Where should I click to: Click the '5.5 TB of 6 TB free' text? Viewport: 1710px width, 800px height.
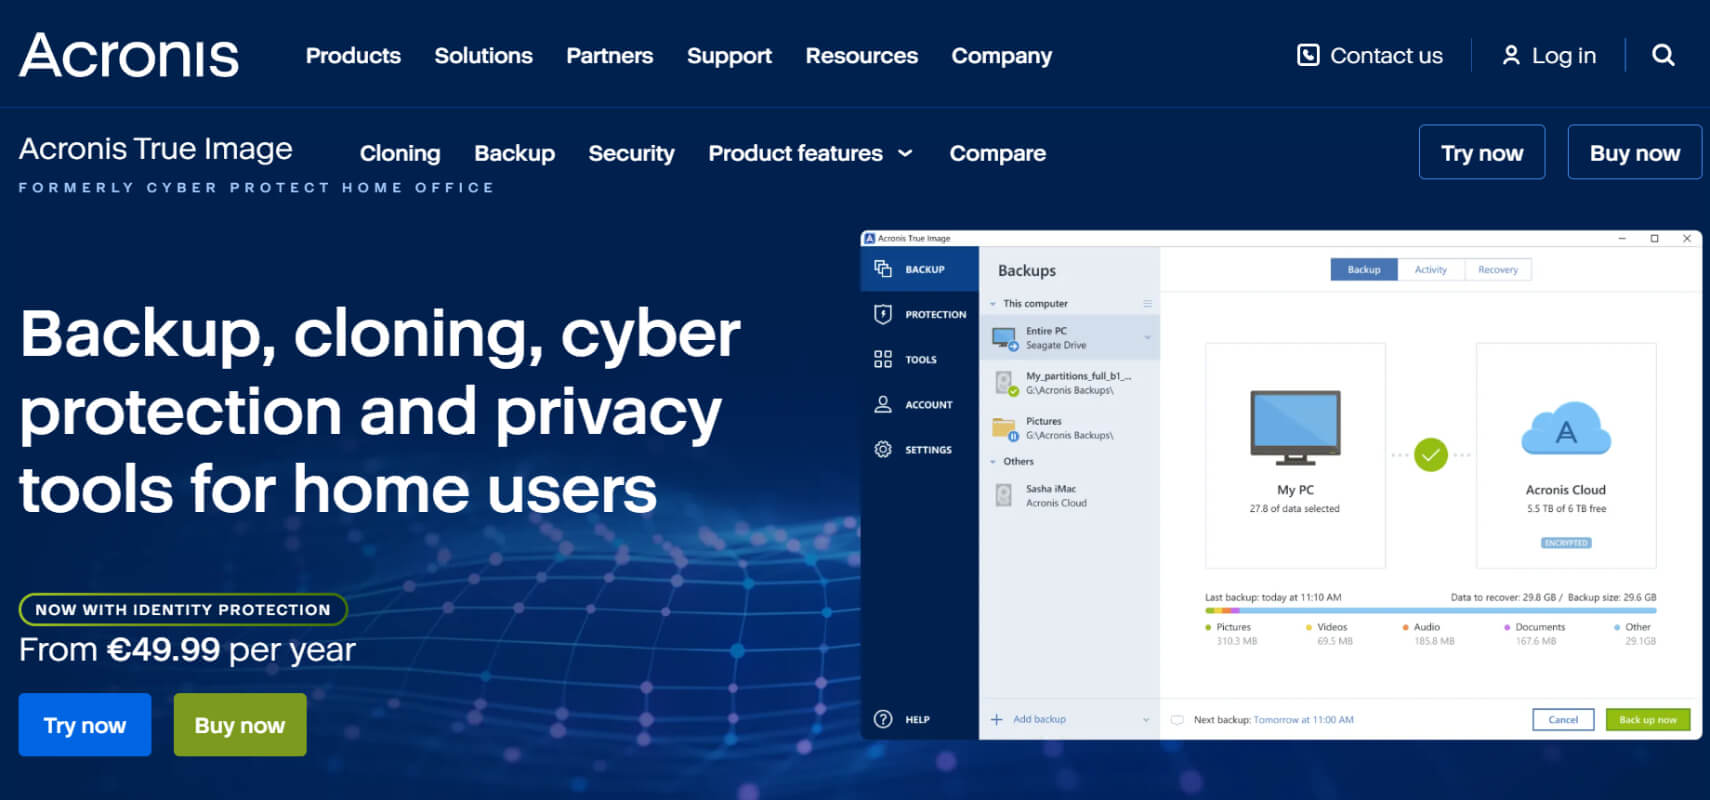[x=1566, y=509]
